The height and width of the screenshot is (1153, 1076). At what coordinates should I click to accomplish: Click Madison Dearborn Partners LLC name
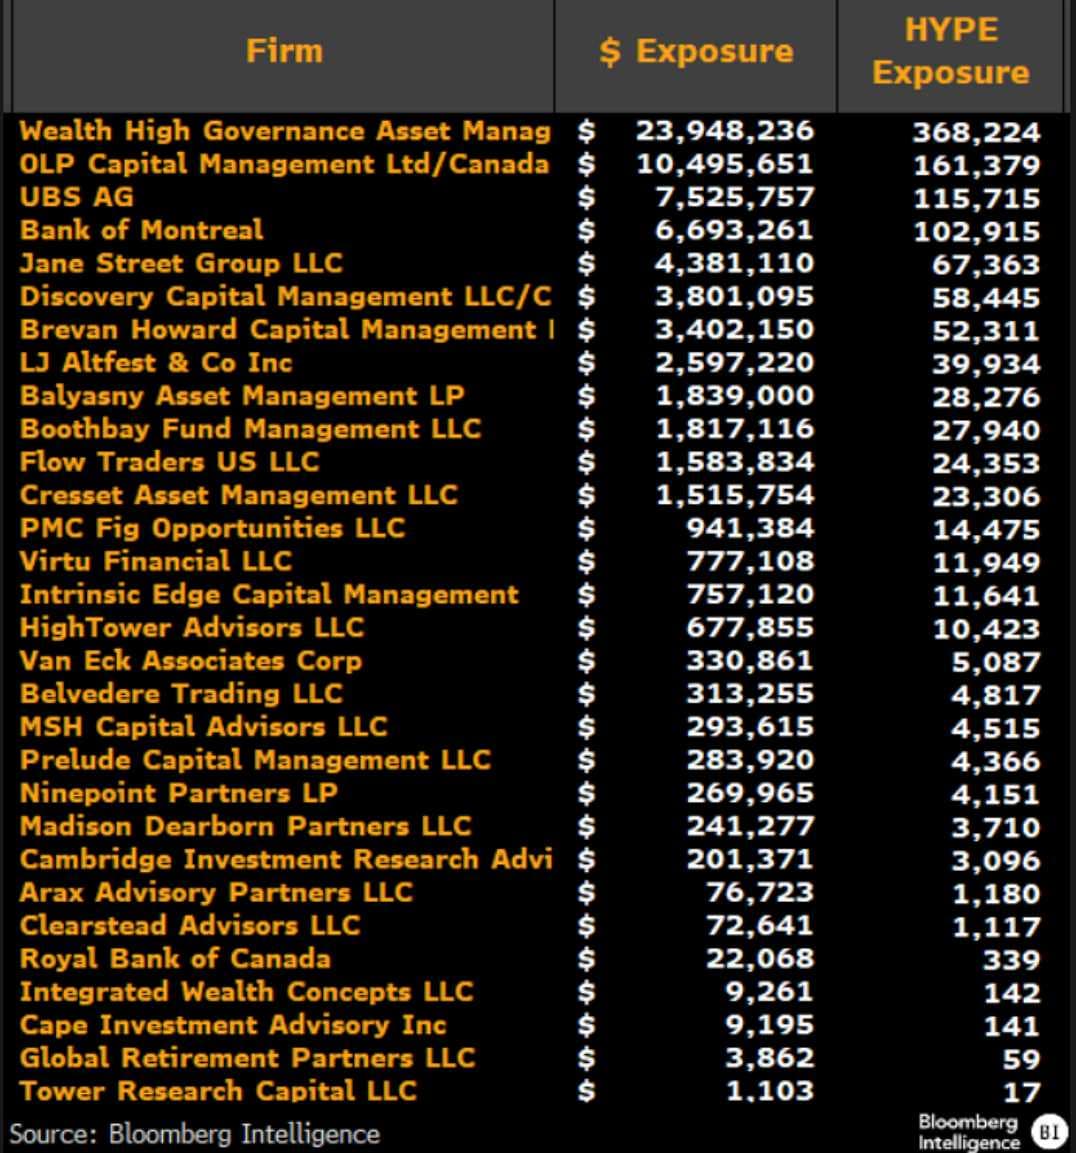click(245, 826)
